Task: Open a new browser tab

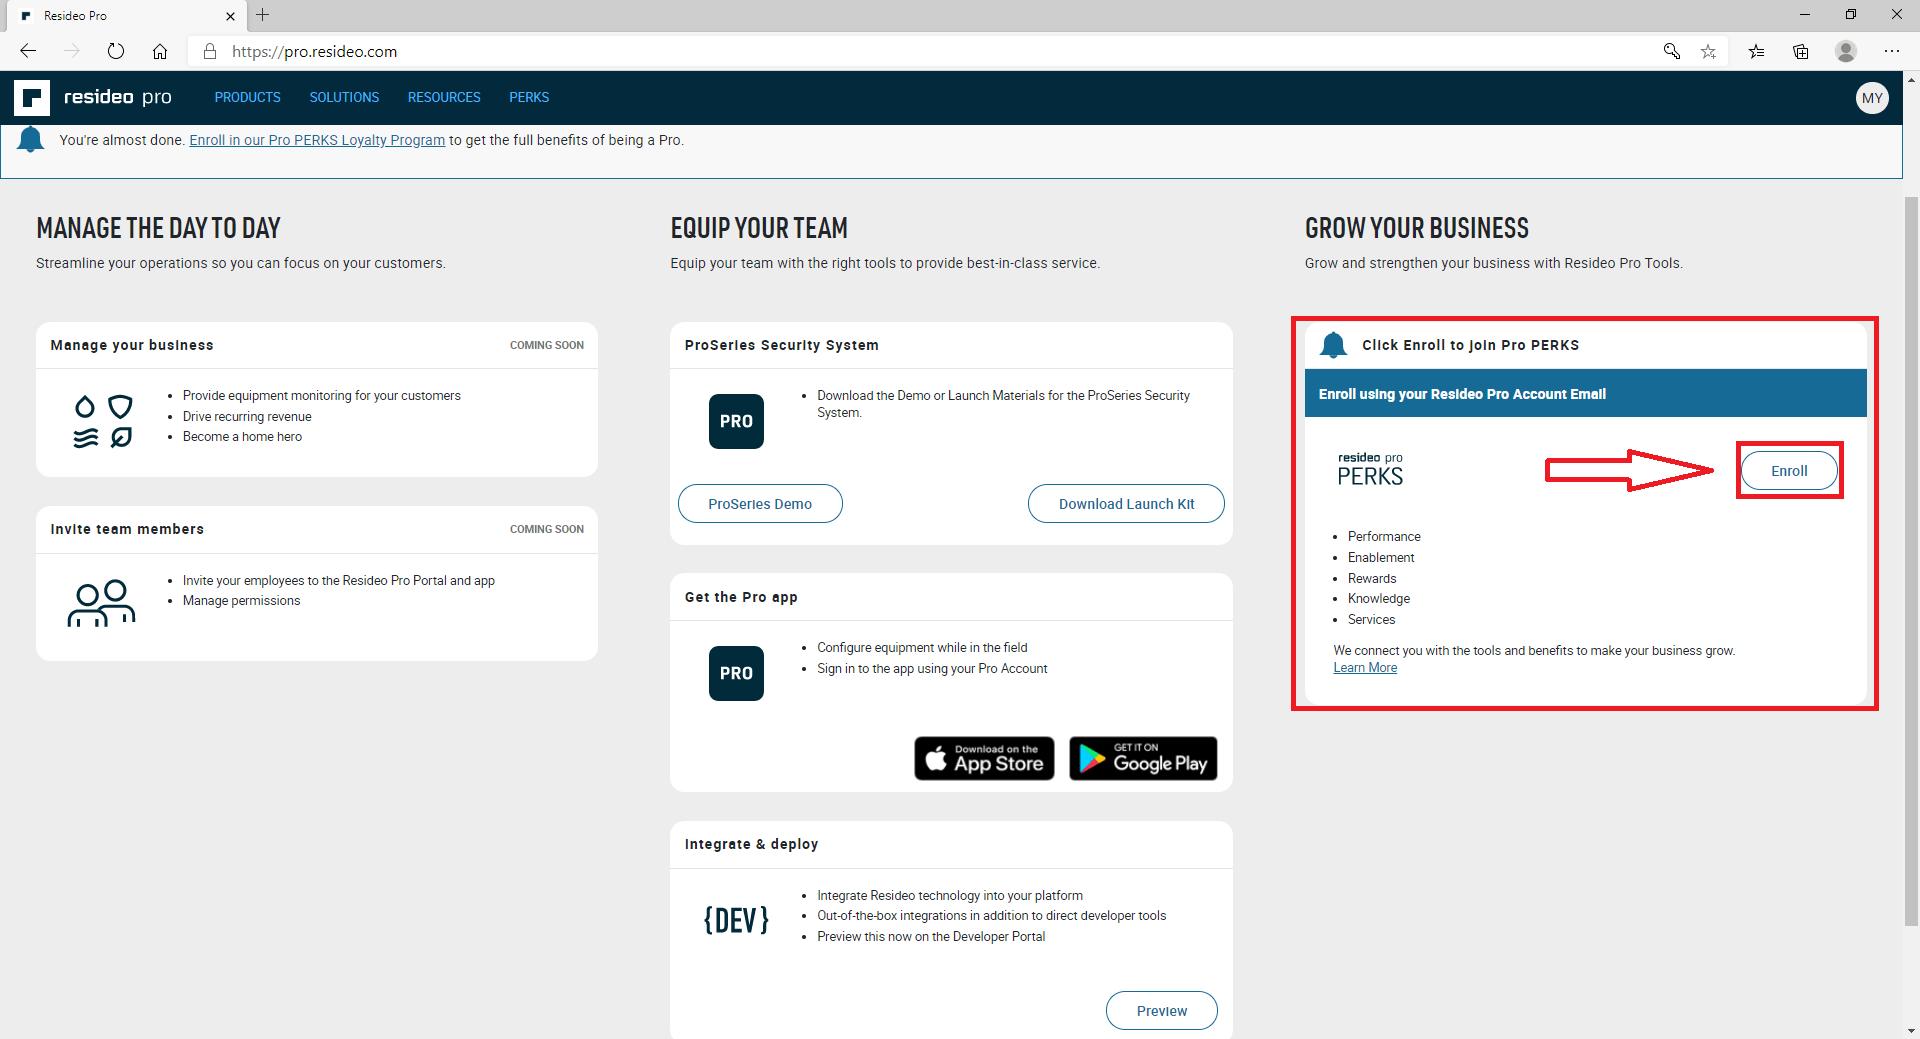Action: 263,15
